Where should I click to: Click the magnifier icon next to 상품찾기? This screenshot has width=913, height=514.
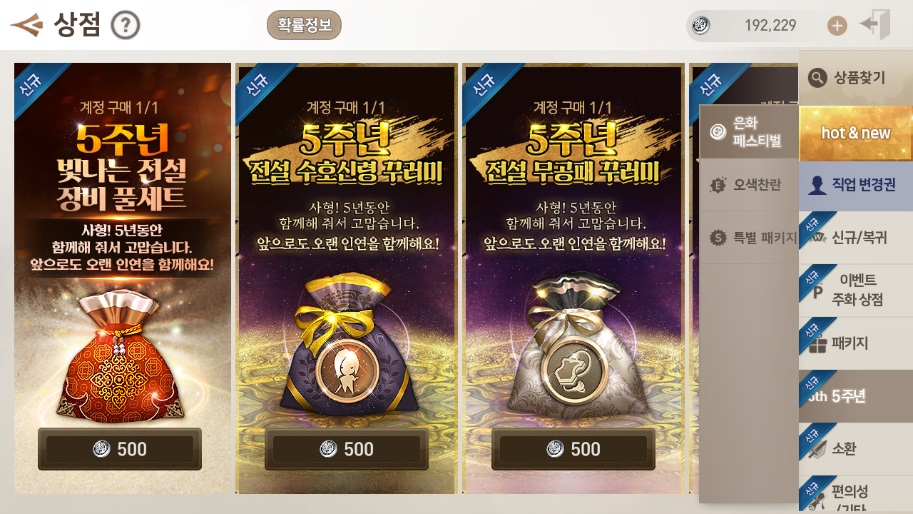point(817,77)
